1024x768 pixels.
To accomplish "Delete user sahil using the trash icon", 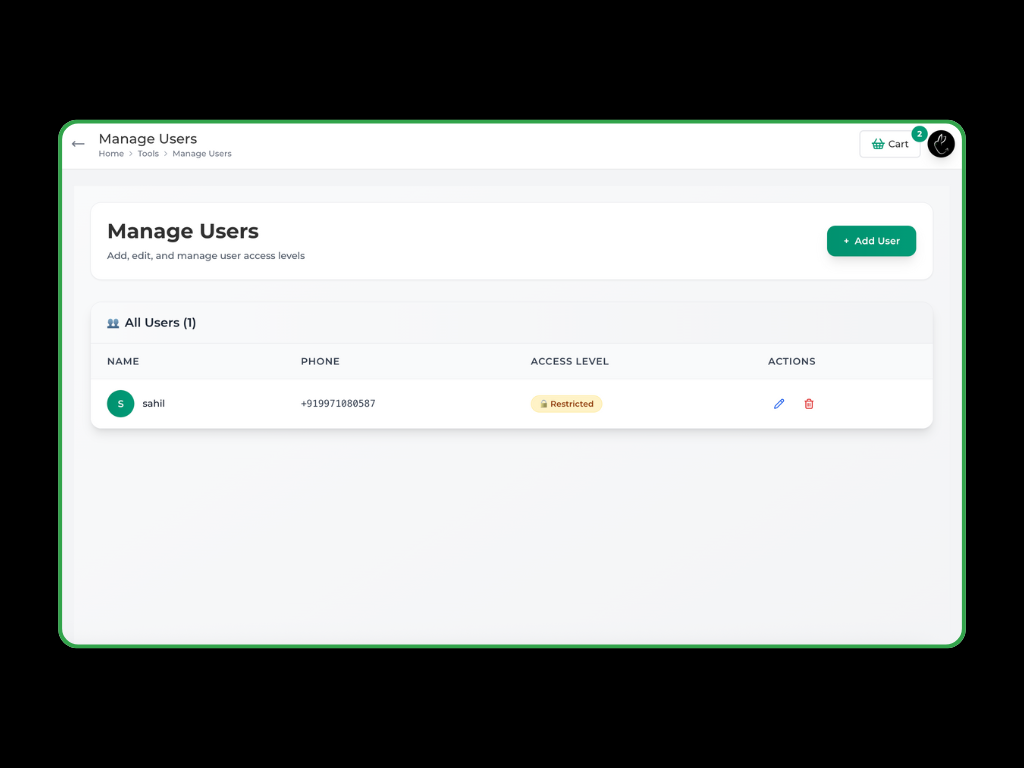I will [x=809, y=404].
